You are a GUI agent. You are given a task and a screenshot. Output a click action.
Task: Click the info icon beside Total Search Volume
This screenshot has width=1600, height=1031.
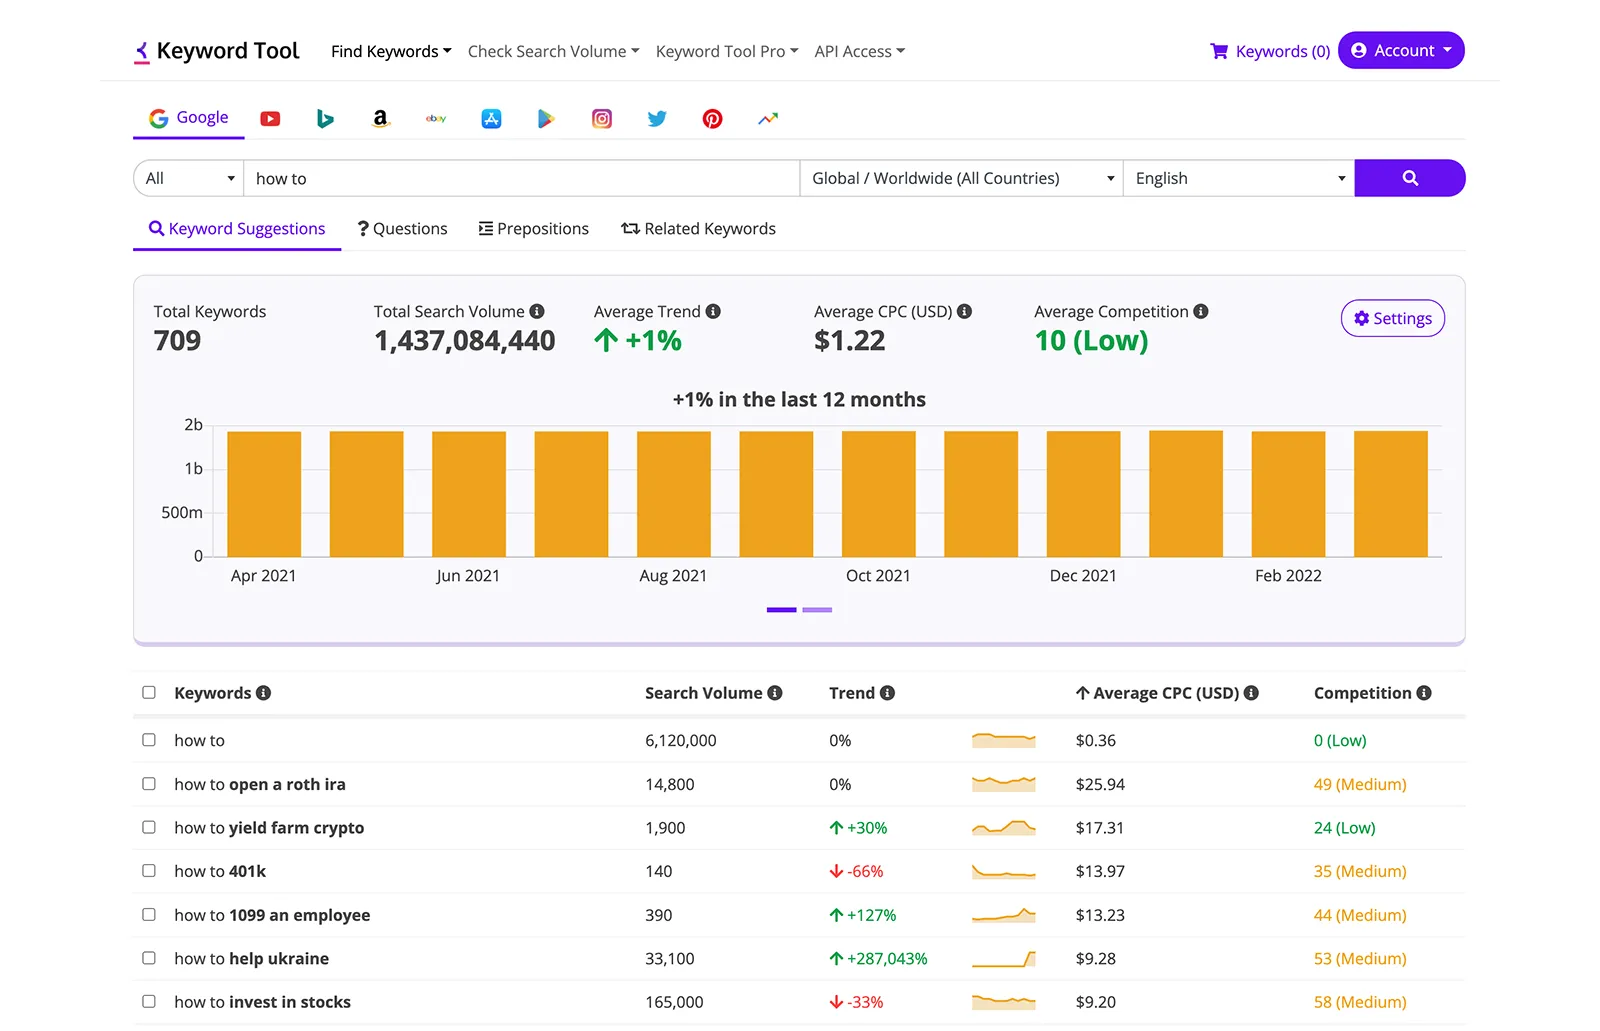point(537,312)
